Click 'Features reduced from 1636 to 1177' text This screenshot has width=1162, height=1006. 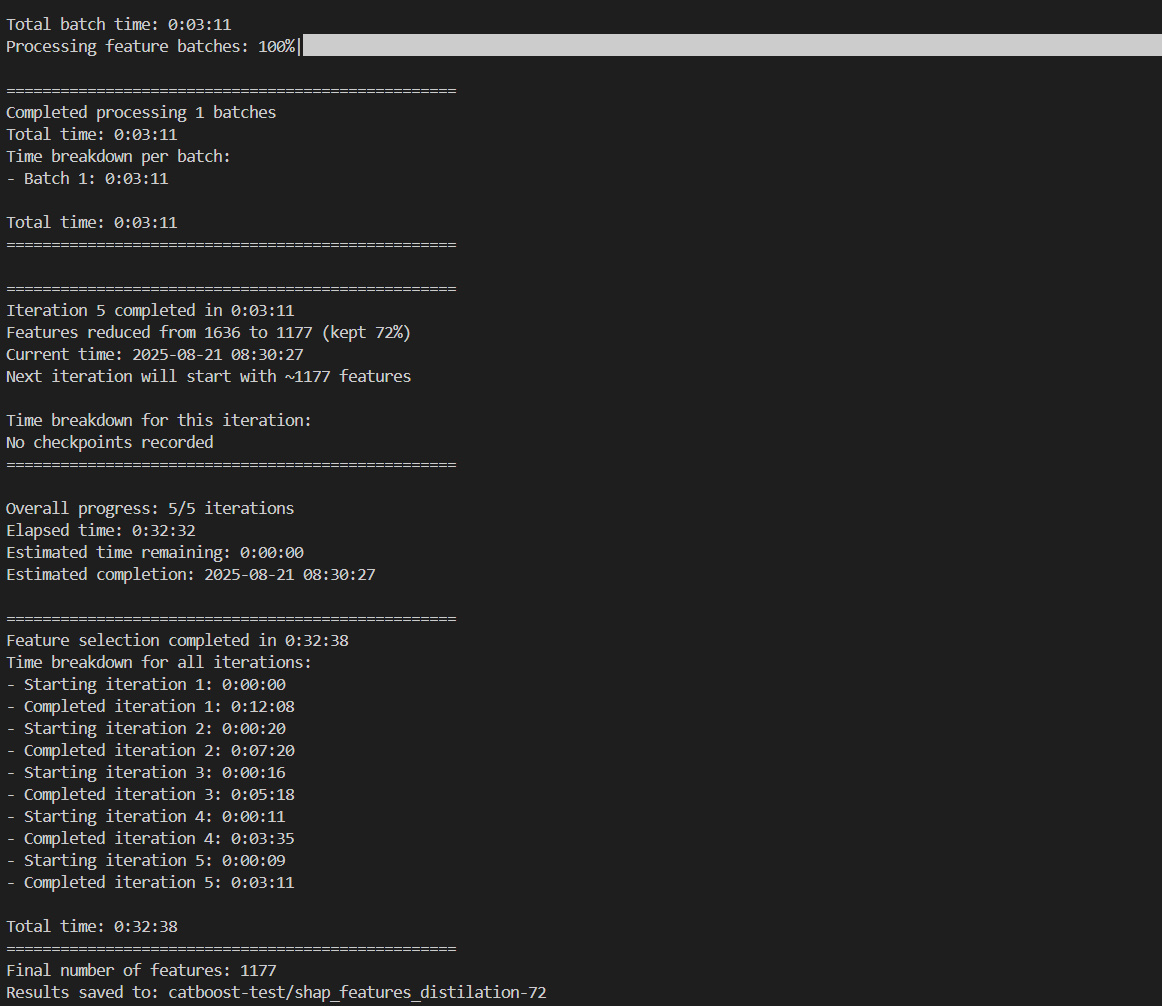tap(208, 332)
